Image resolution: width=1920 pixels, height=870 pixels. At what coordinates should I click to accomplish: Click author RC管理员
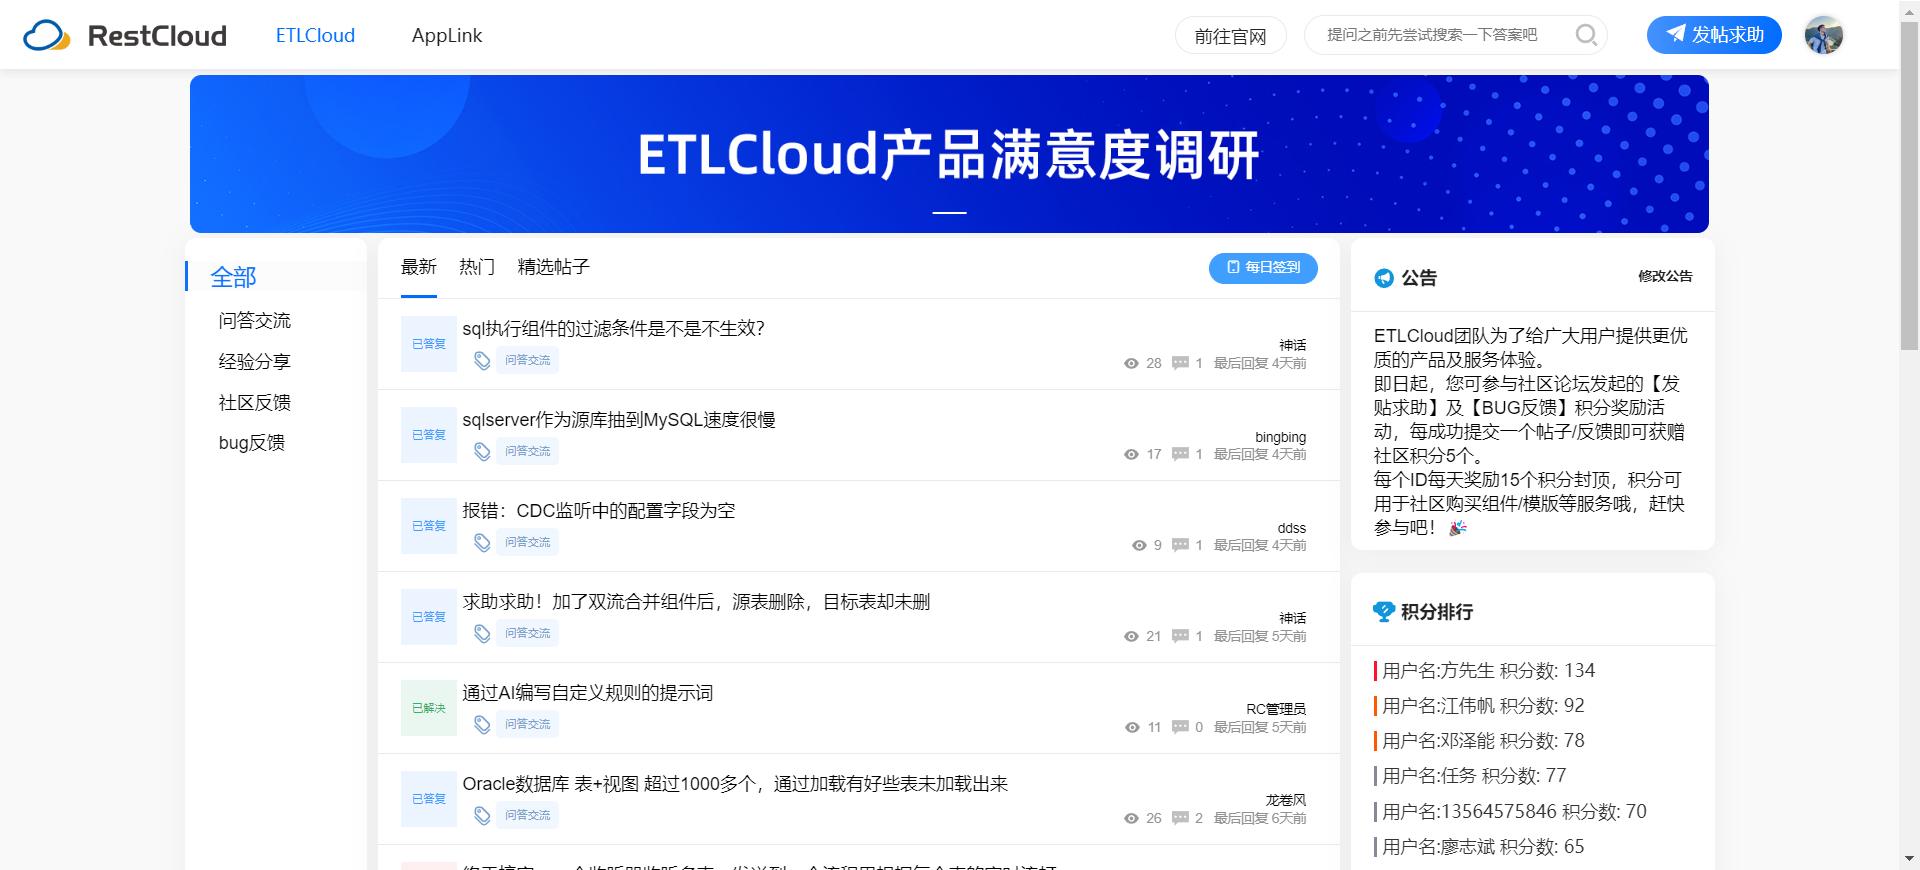(1276, 709)
